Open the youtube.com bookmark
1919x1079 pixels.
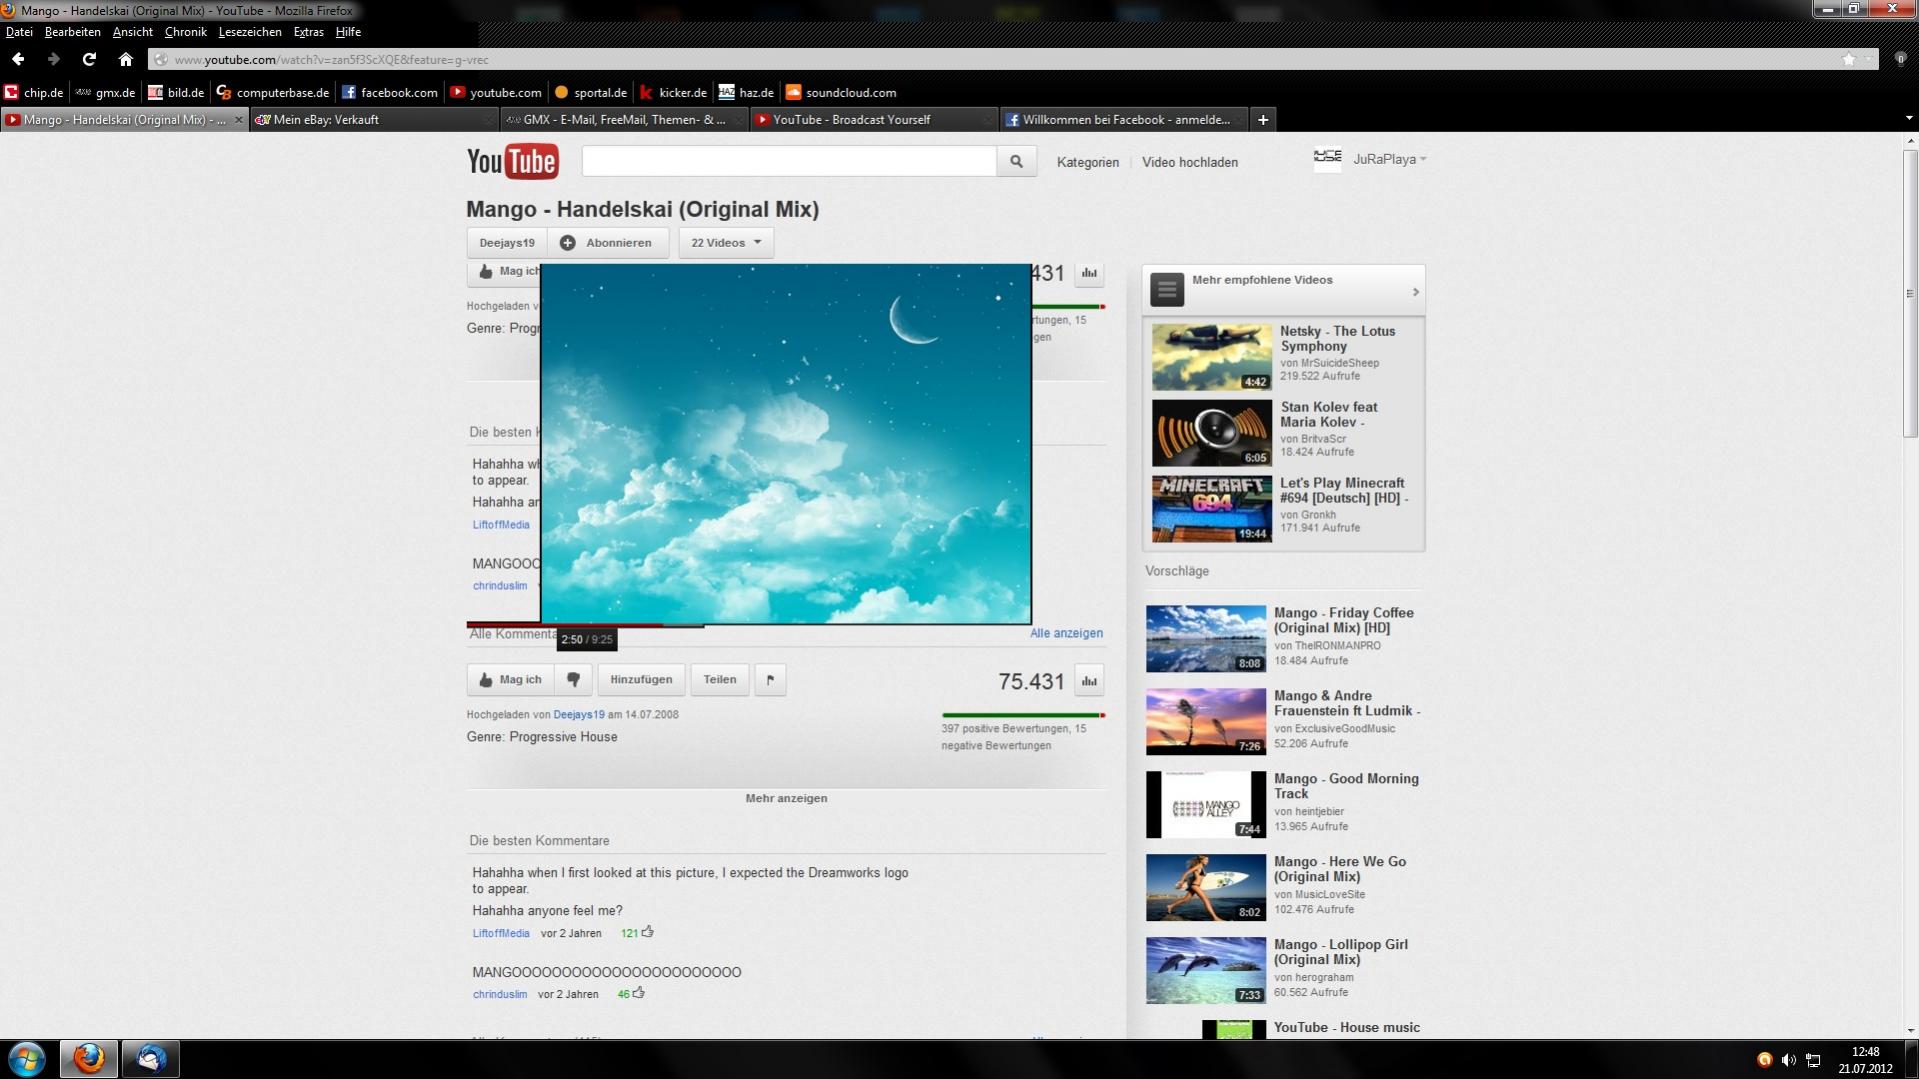496,93
